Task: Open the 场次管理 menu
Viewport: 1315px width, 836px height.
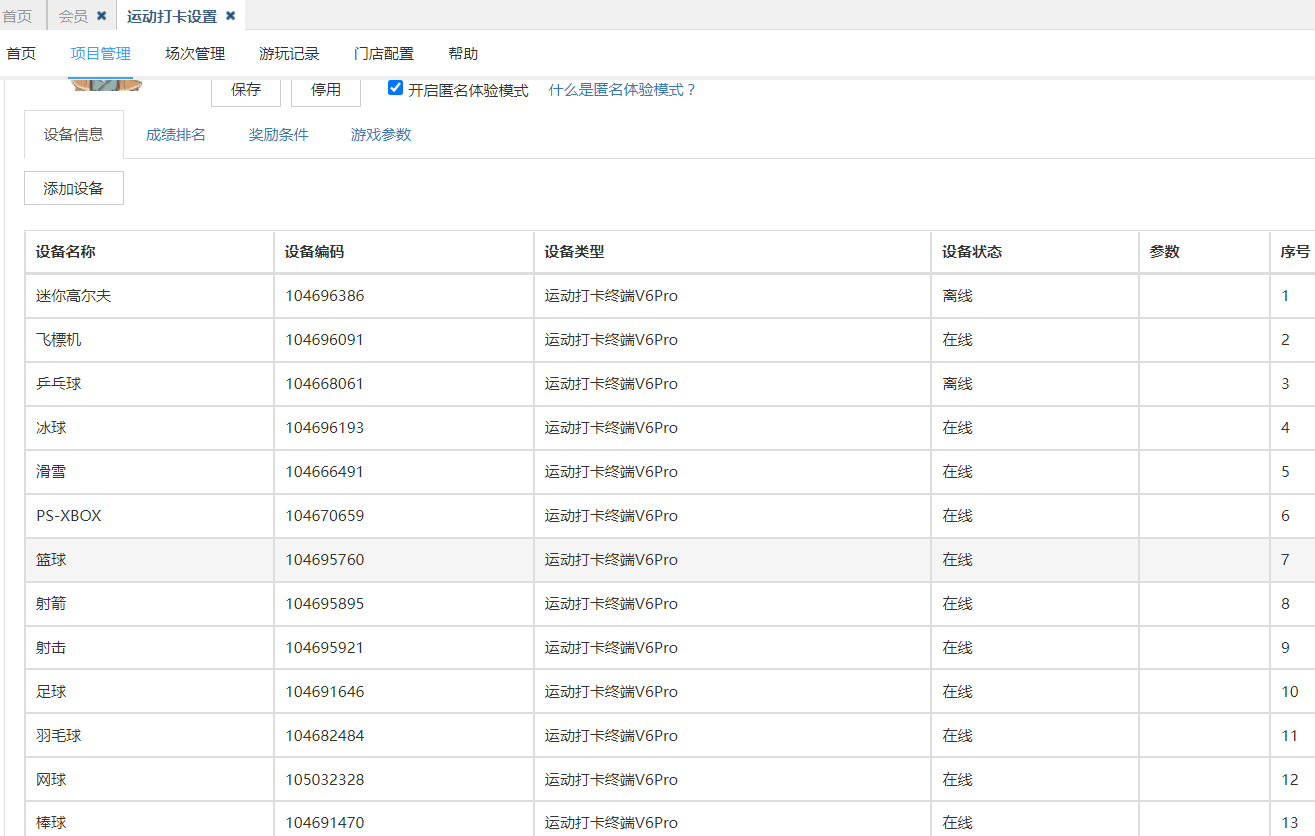Action: 195,54
